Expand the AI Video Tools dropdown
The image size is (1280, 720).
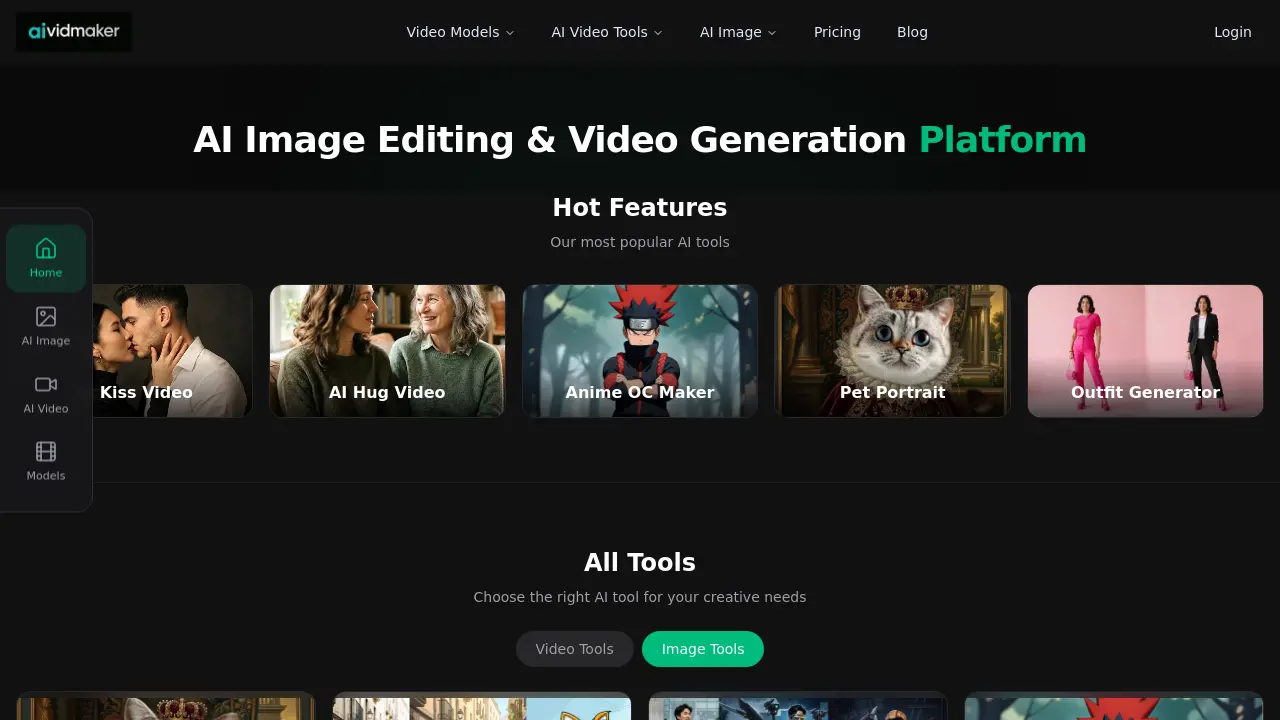607,32
